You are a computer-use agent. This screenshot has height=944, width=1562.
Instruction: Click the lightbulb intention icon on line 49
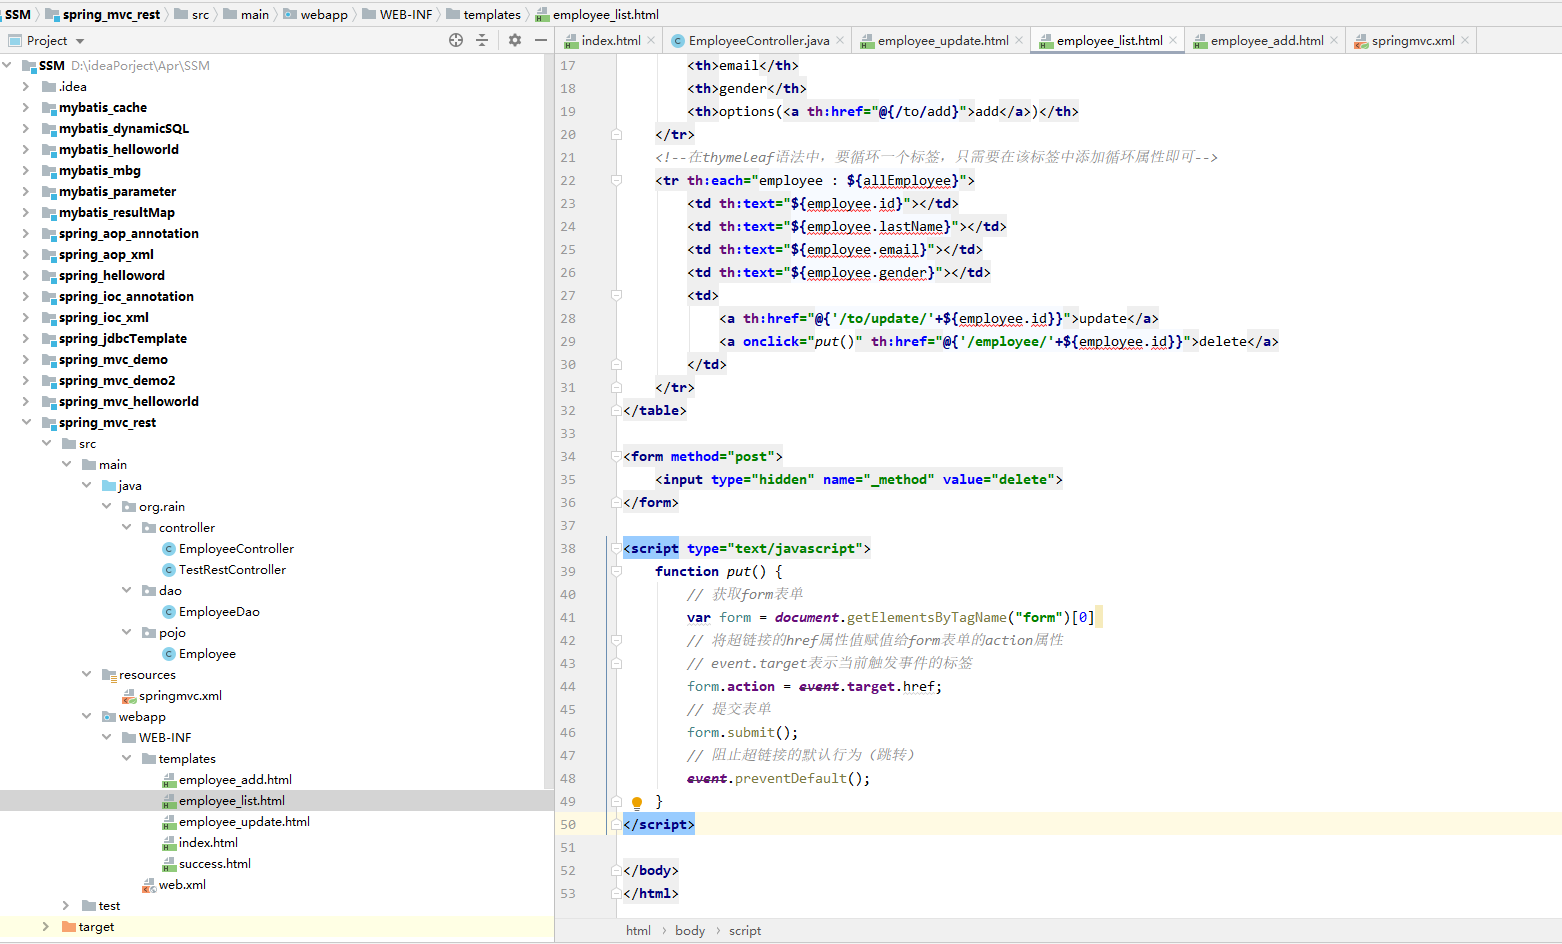(x=637, y=802)
